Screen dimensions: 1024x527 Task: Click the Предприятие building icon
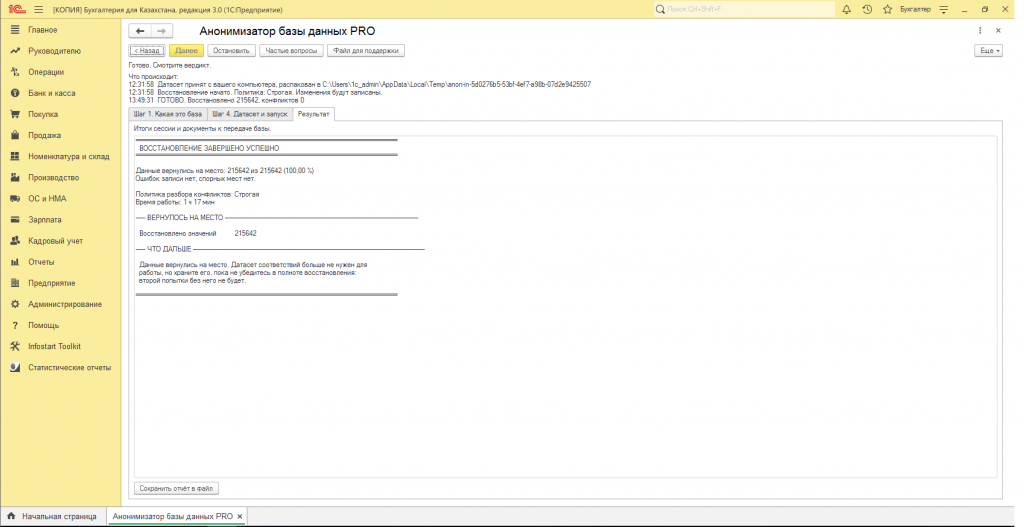pos(15,283)
